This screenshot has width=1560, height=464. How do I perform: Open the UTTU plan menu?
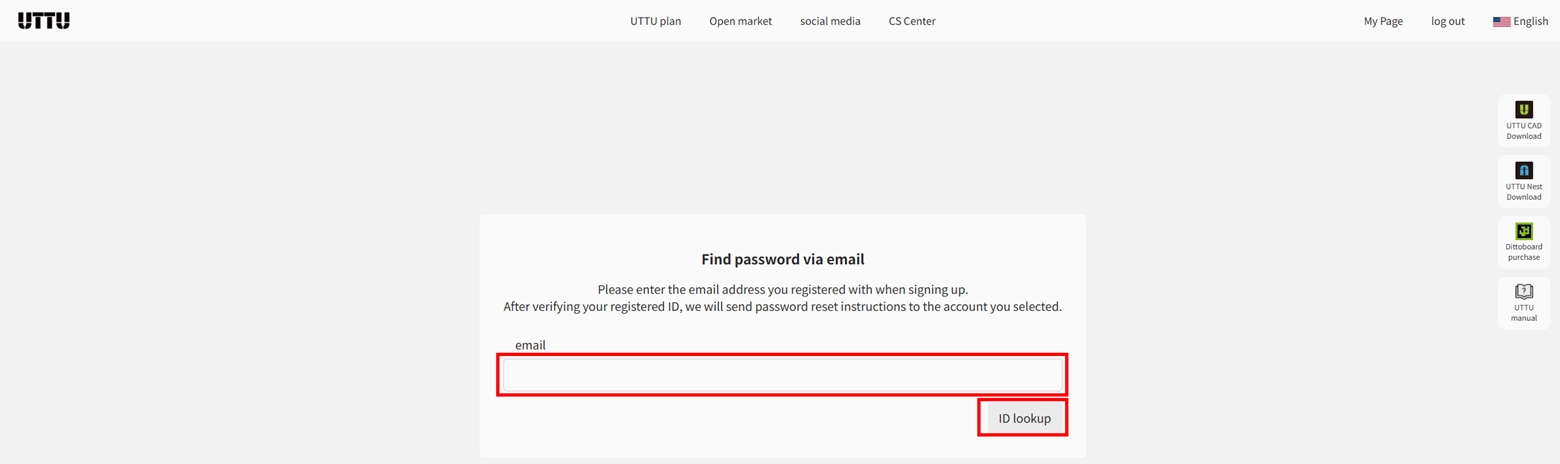tap(656, 21)
